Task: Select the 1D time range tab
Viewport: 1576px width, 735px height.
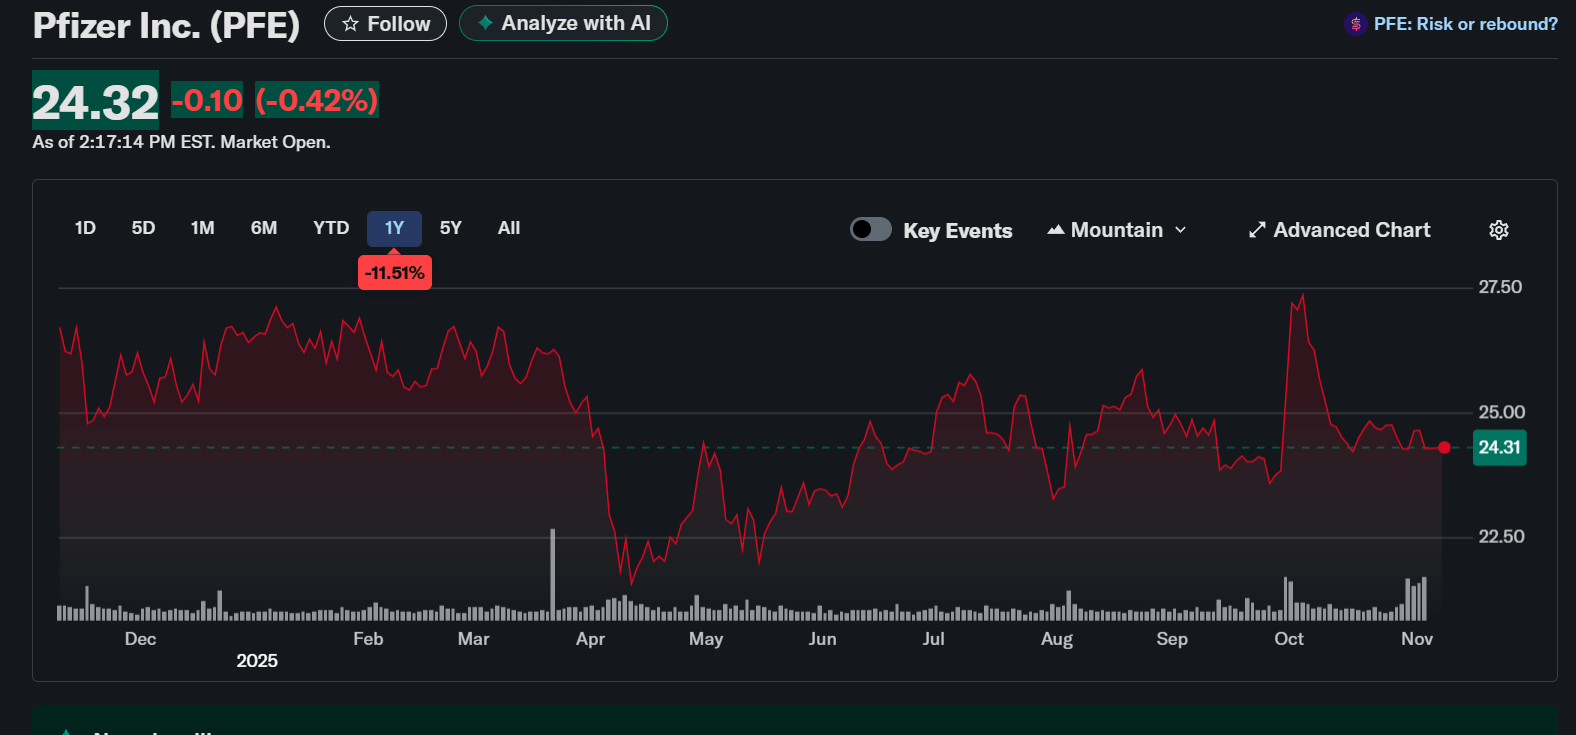Action: 85,228
